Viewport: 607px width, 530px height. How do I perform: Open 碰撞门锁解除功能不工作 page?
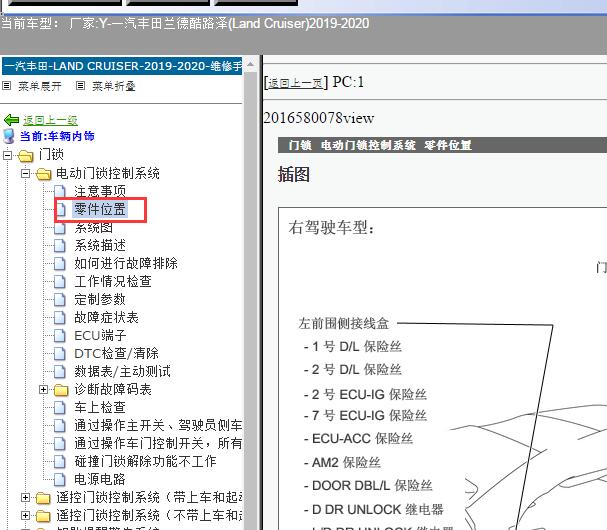click(x=145, y=461)
